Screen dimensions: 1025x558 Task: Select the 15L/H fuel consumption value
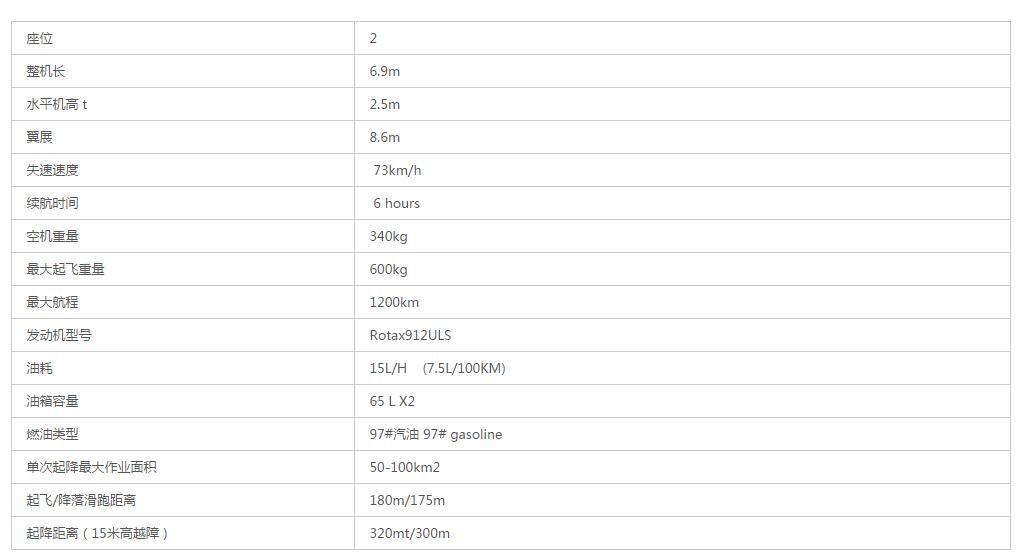(x=388, y=368)
